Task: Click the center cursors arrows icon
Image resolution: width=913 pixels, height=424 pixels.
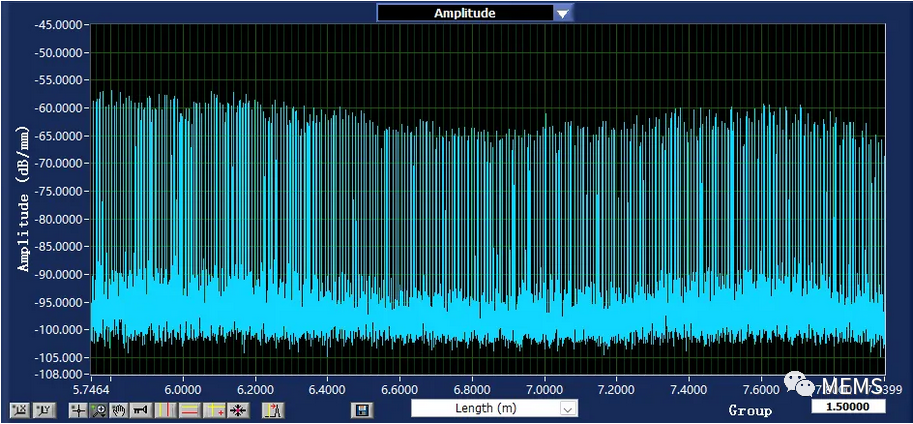Action: [238, 411]
